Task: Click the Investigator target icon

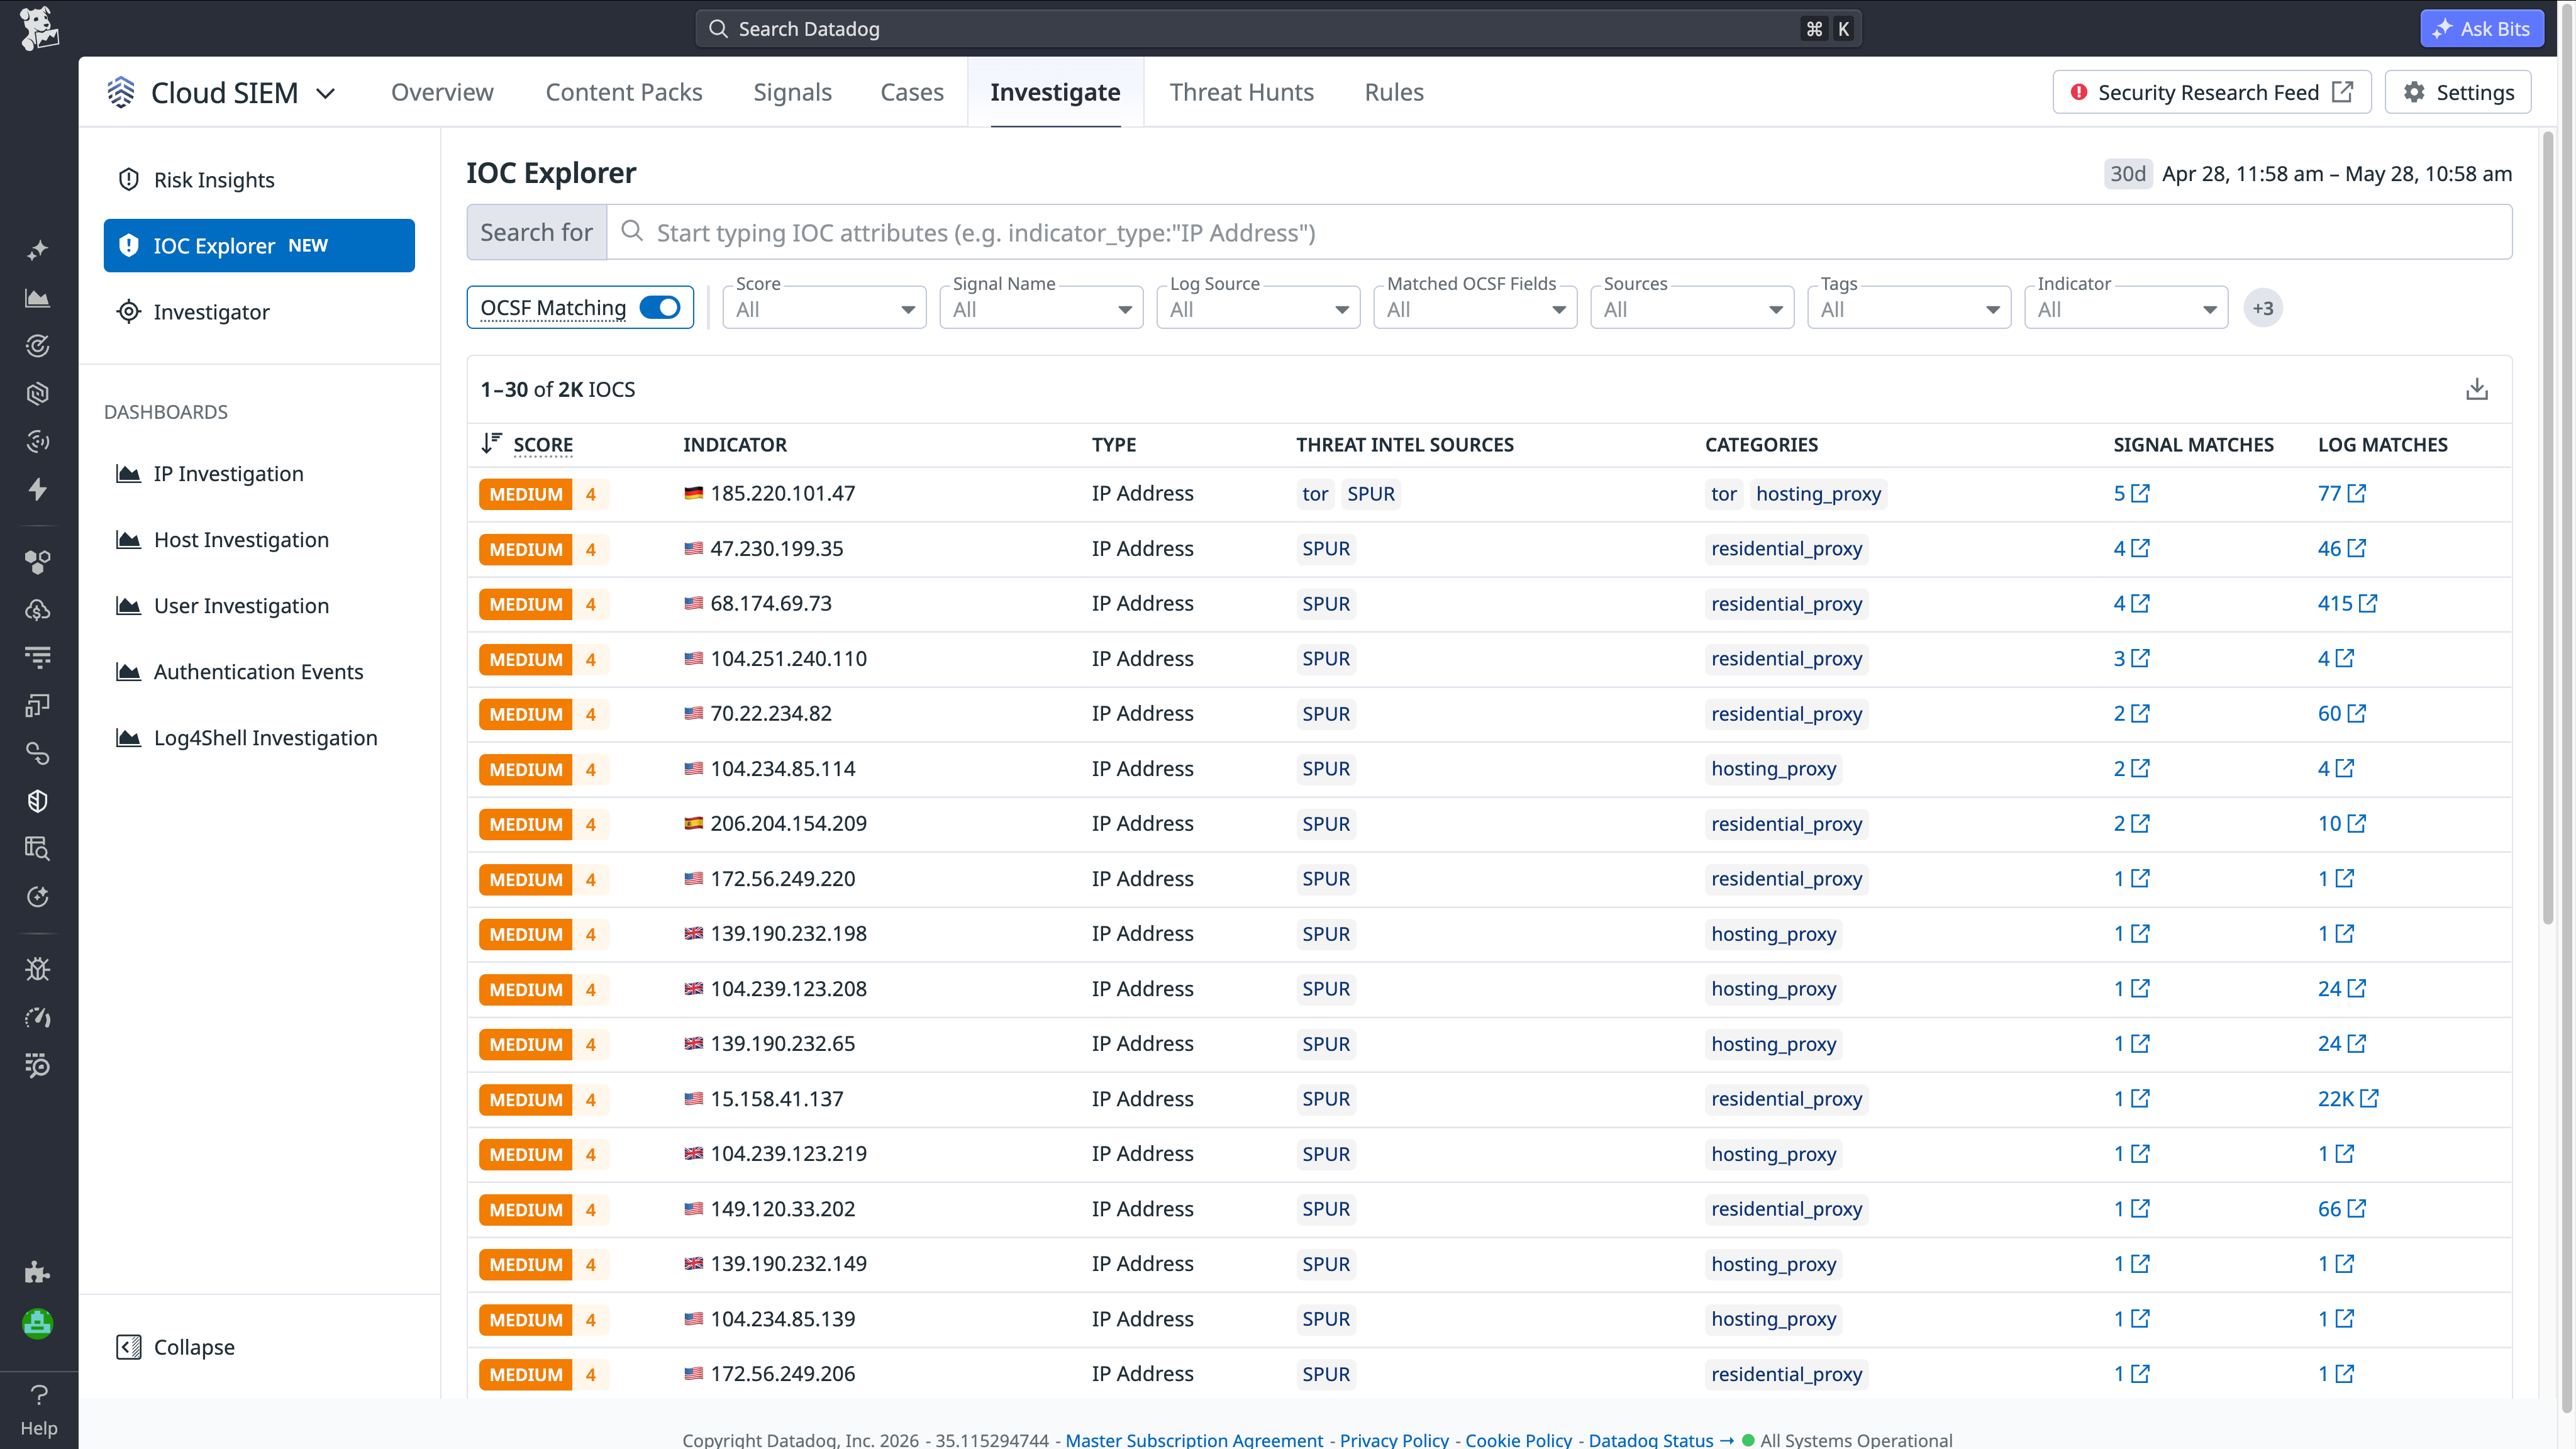Action: (x=129, y=312)
